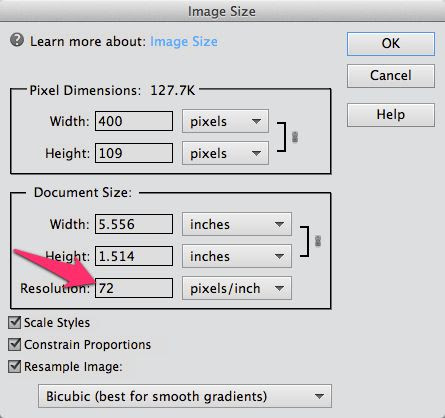This screenshot has width=445, height=418.
Task: Expand the document width inches dropdown
Action: (x=237, y=224)
